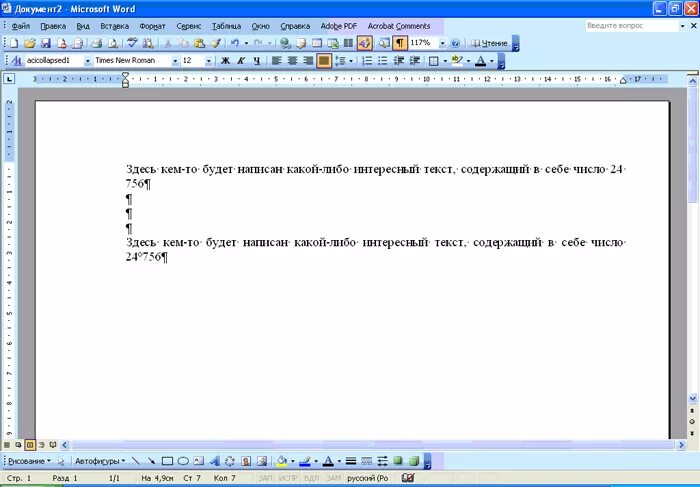Toggle ИСПР track changes indicator
Image resolution: width=700 pixels, height=487 pixels.
288,478
